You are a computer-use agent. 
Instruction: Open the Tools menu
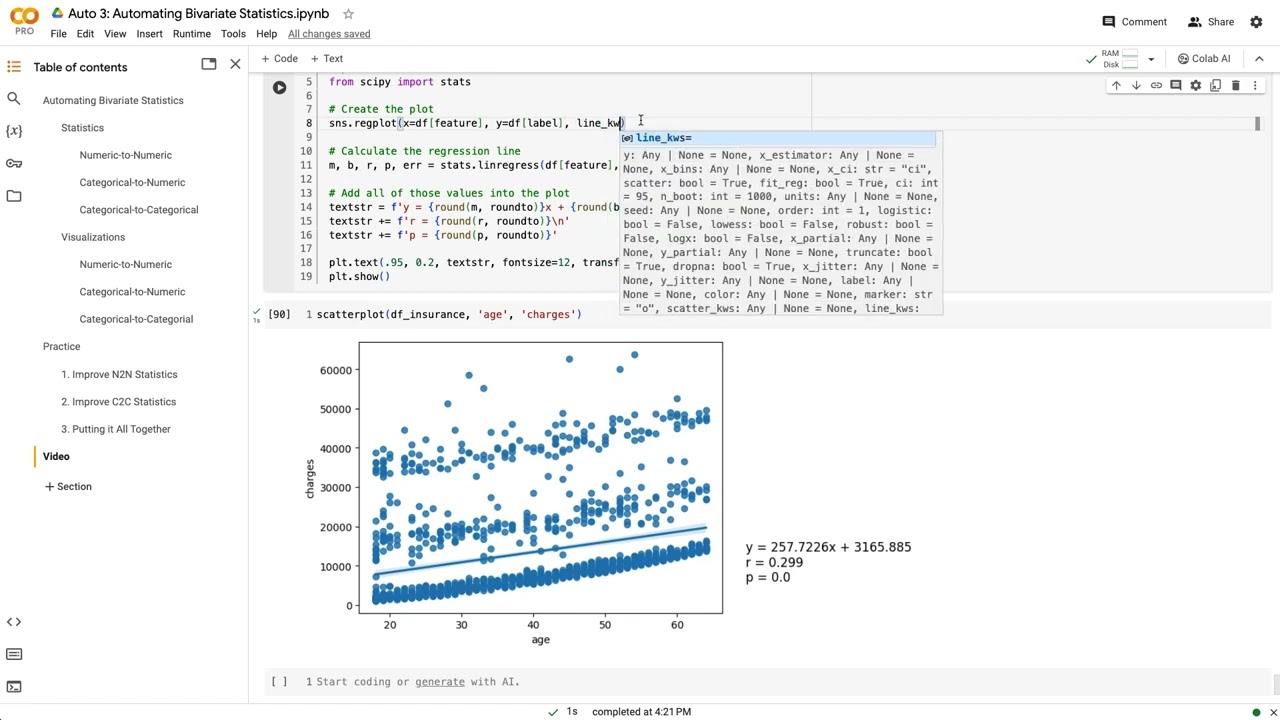tap(233, 34)
